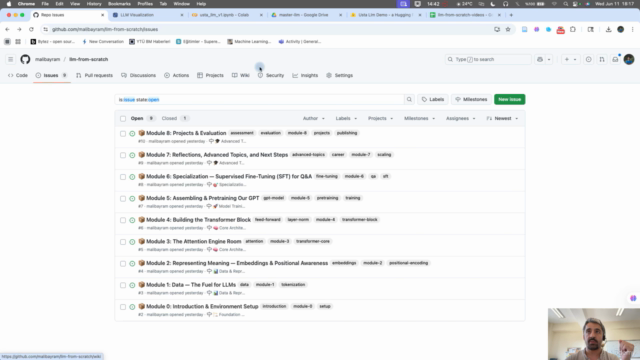Screen dimensions: 640x360
Task: Expand the Copilot dropdown arrow in header
Action: (549, 59)
